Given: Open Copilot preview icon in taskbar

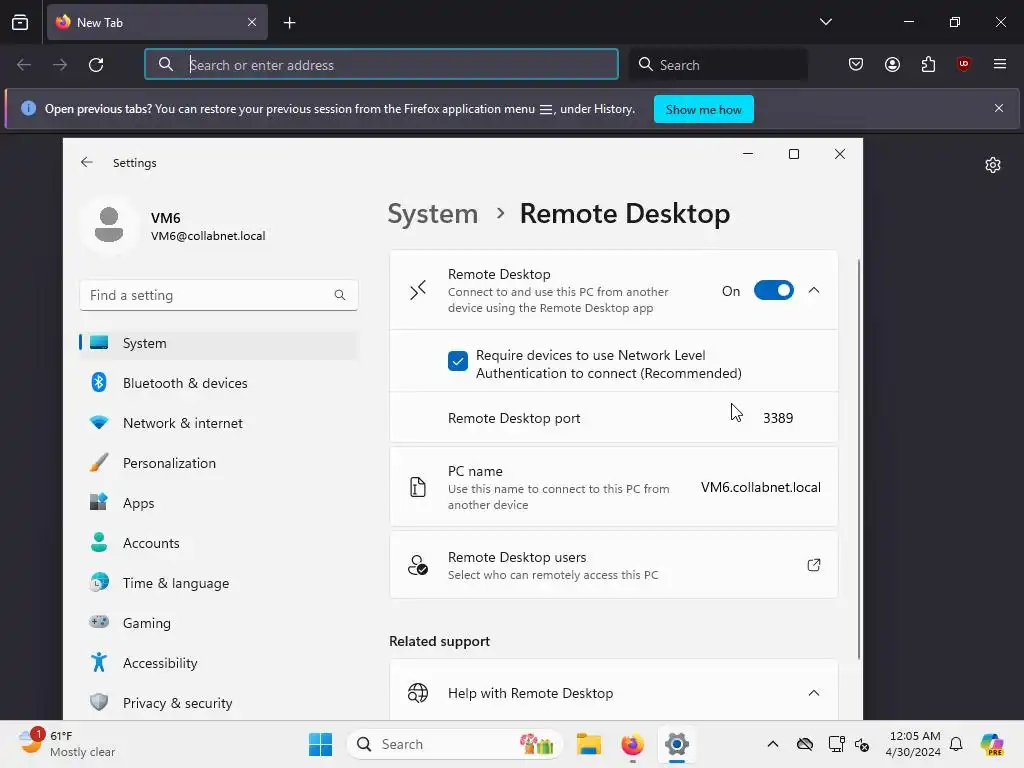Looking at the screenshot, I should point(992,744).
